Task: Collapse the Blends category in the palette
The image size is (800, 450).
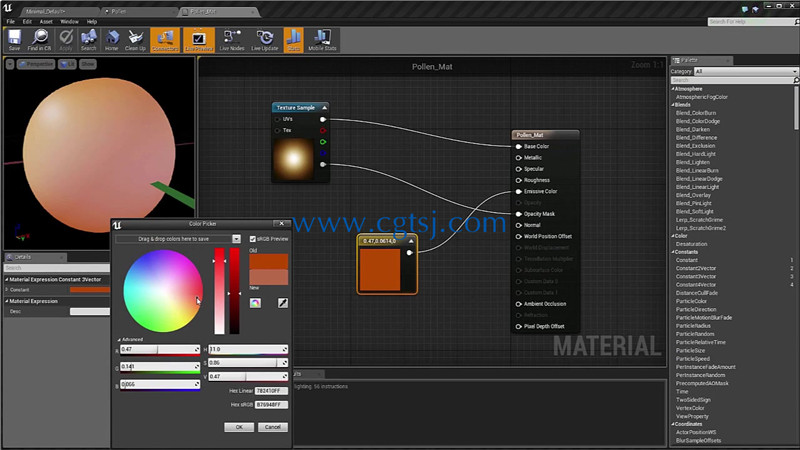Action: click(x=673, y=105)
